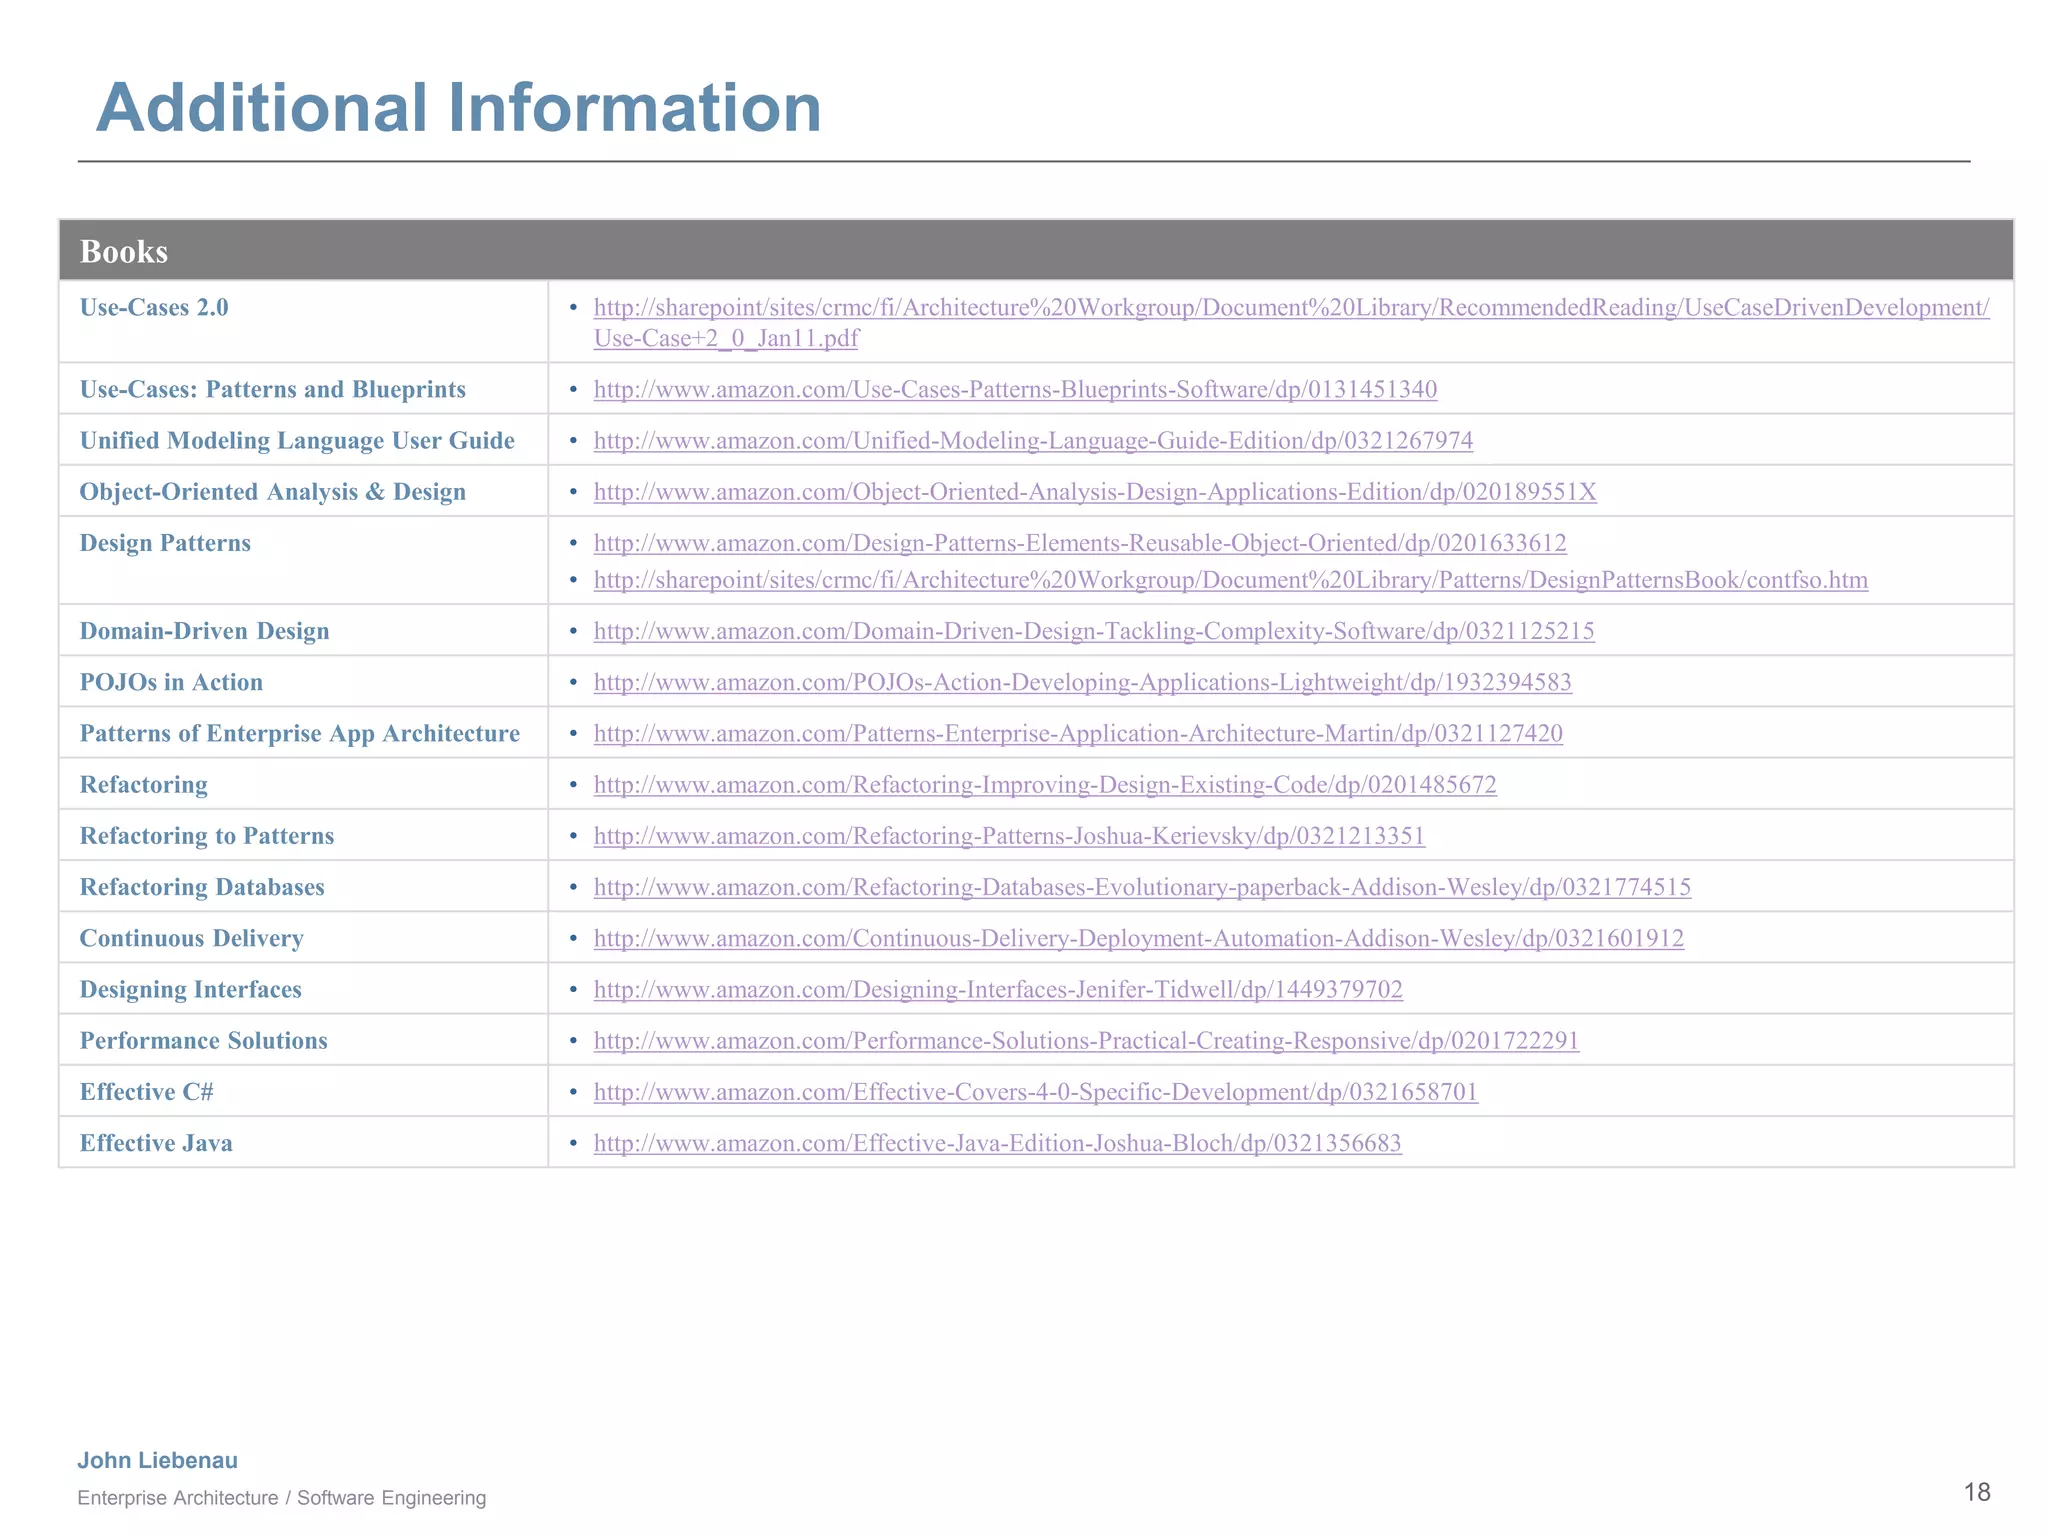This screenshot has width=2048, height=1536.
Task: Open Performance Solutions Practical Creating link
Action: coord(1086,1041)
